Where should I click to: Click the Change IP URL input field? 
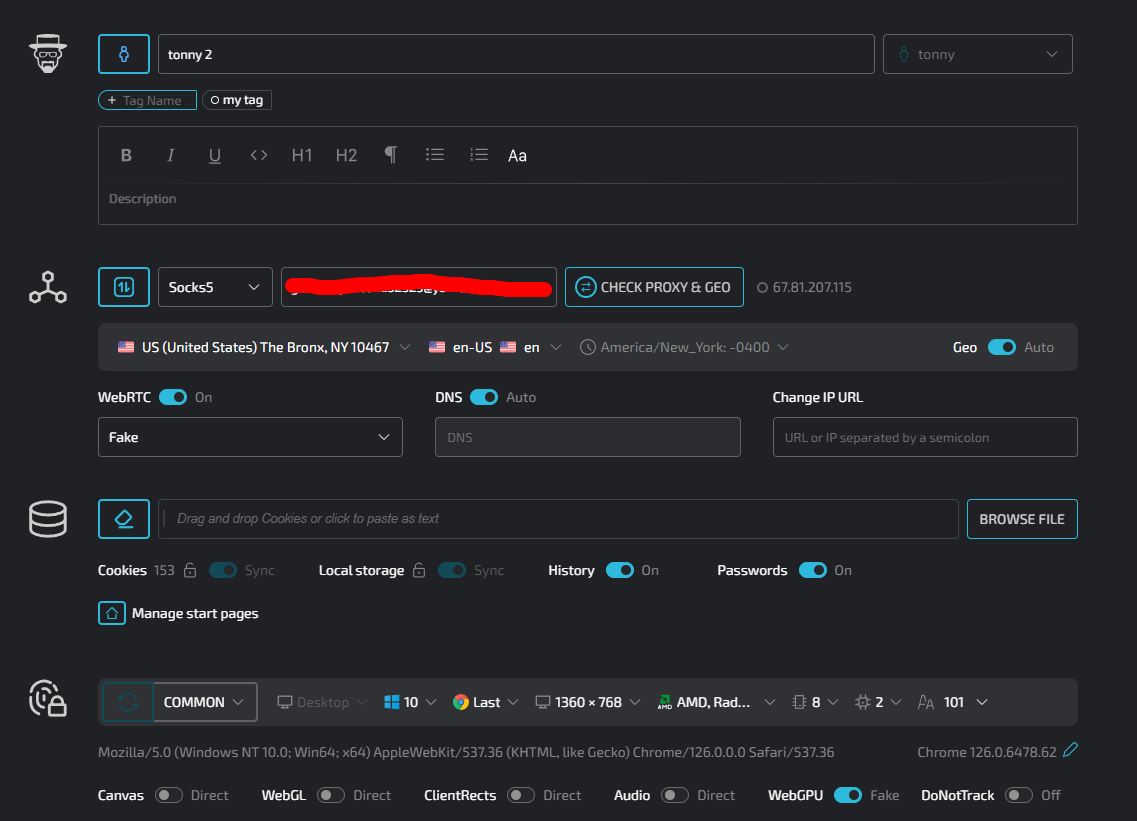tap(925, 437)
